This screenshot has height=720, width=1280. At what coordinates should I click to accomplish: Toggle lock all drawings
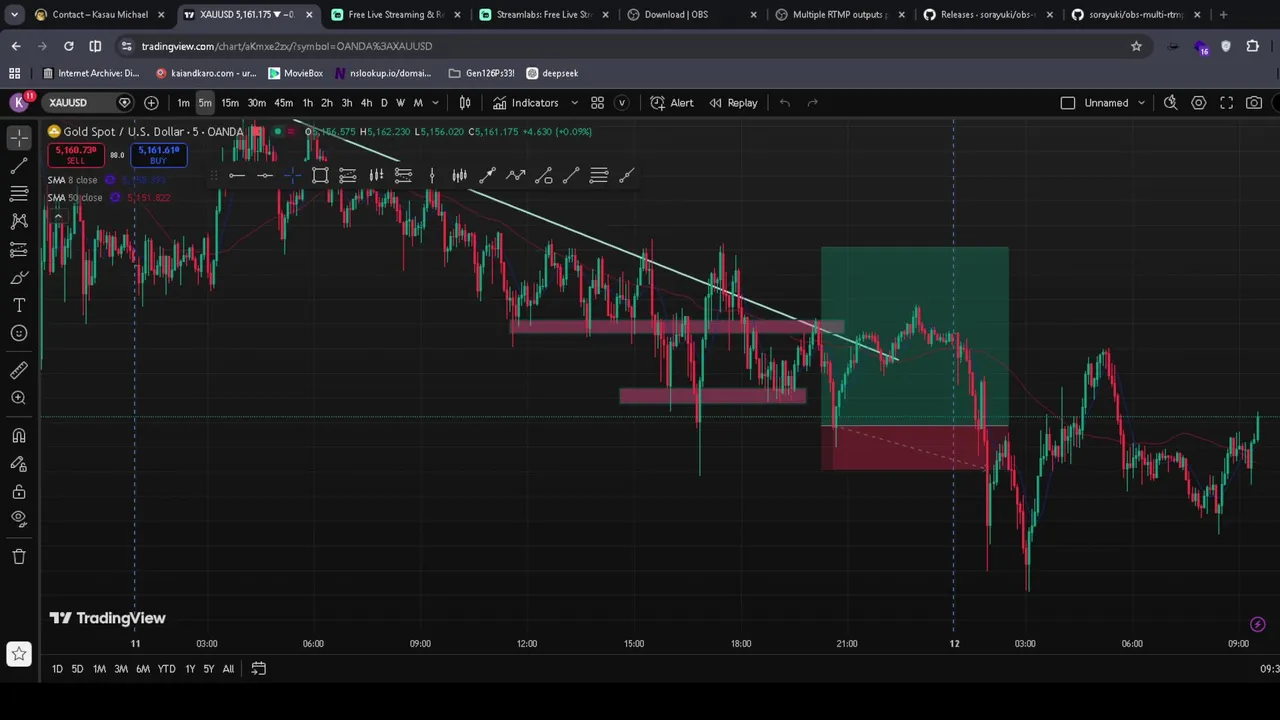(x=19, y=492)
